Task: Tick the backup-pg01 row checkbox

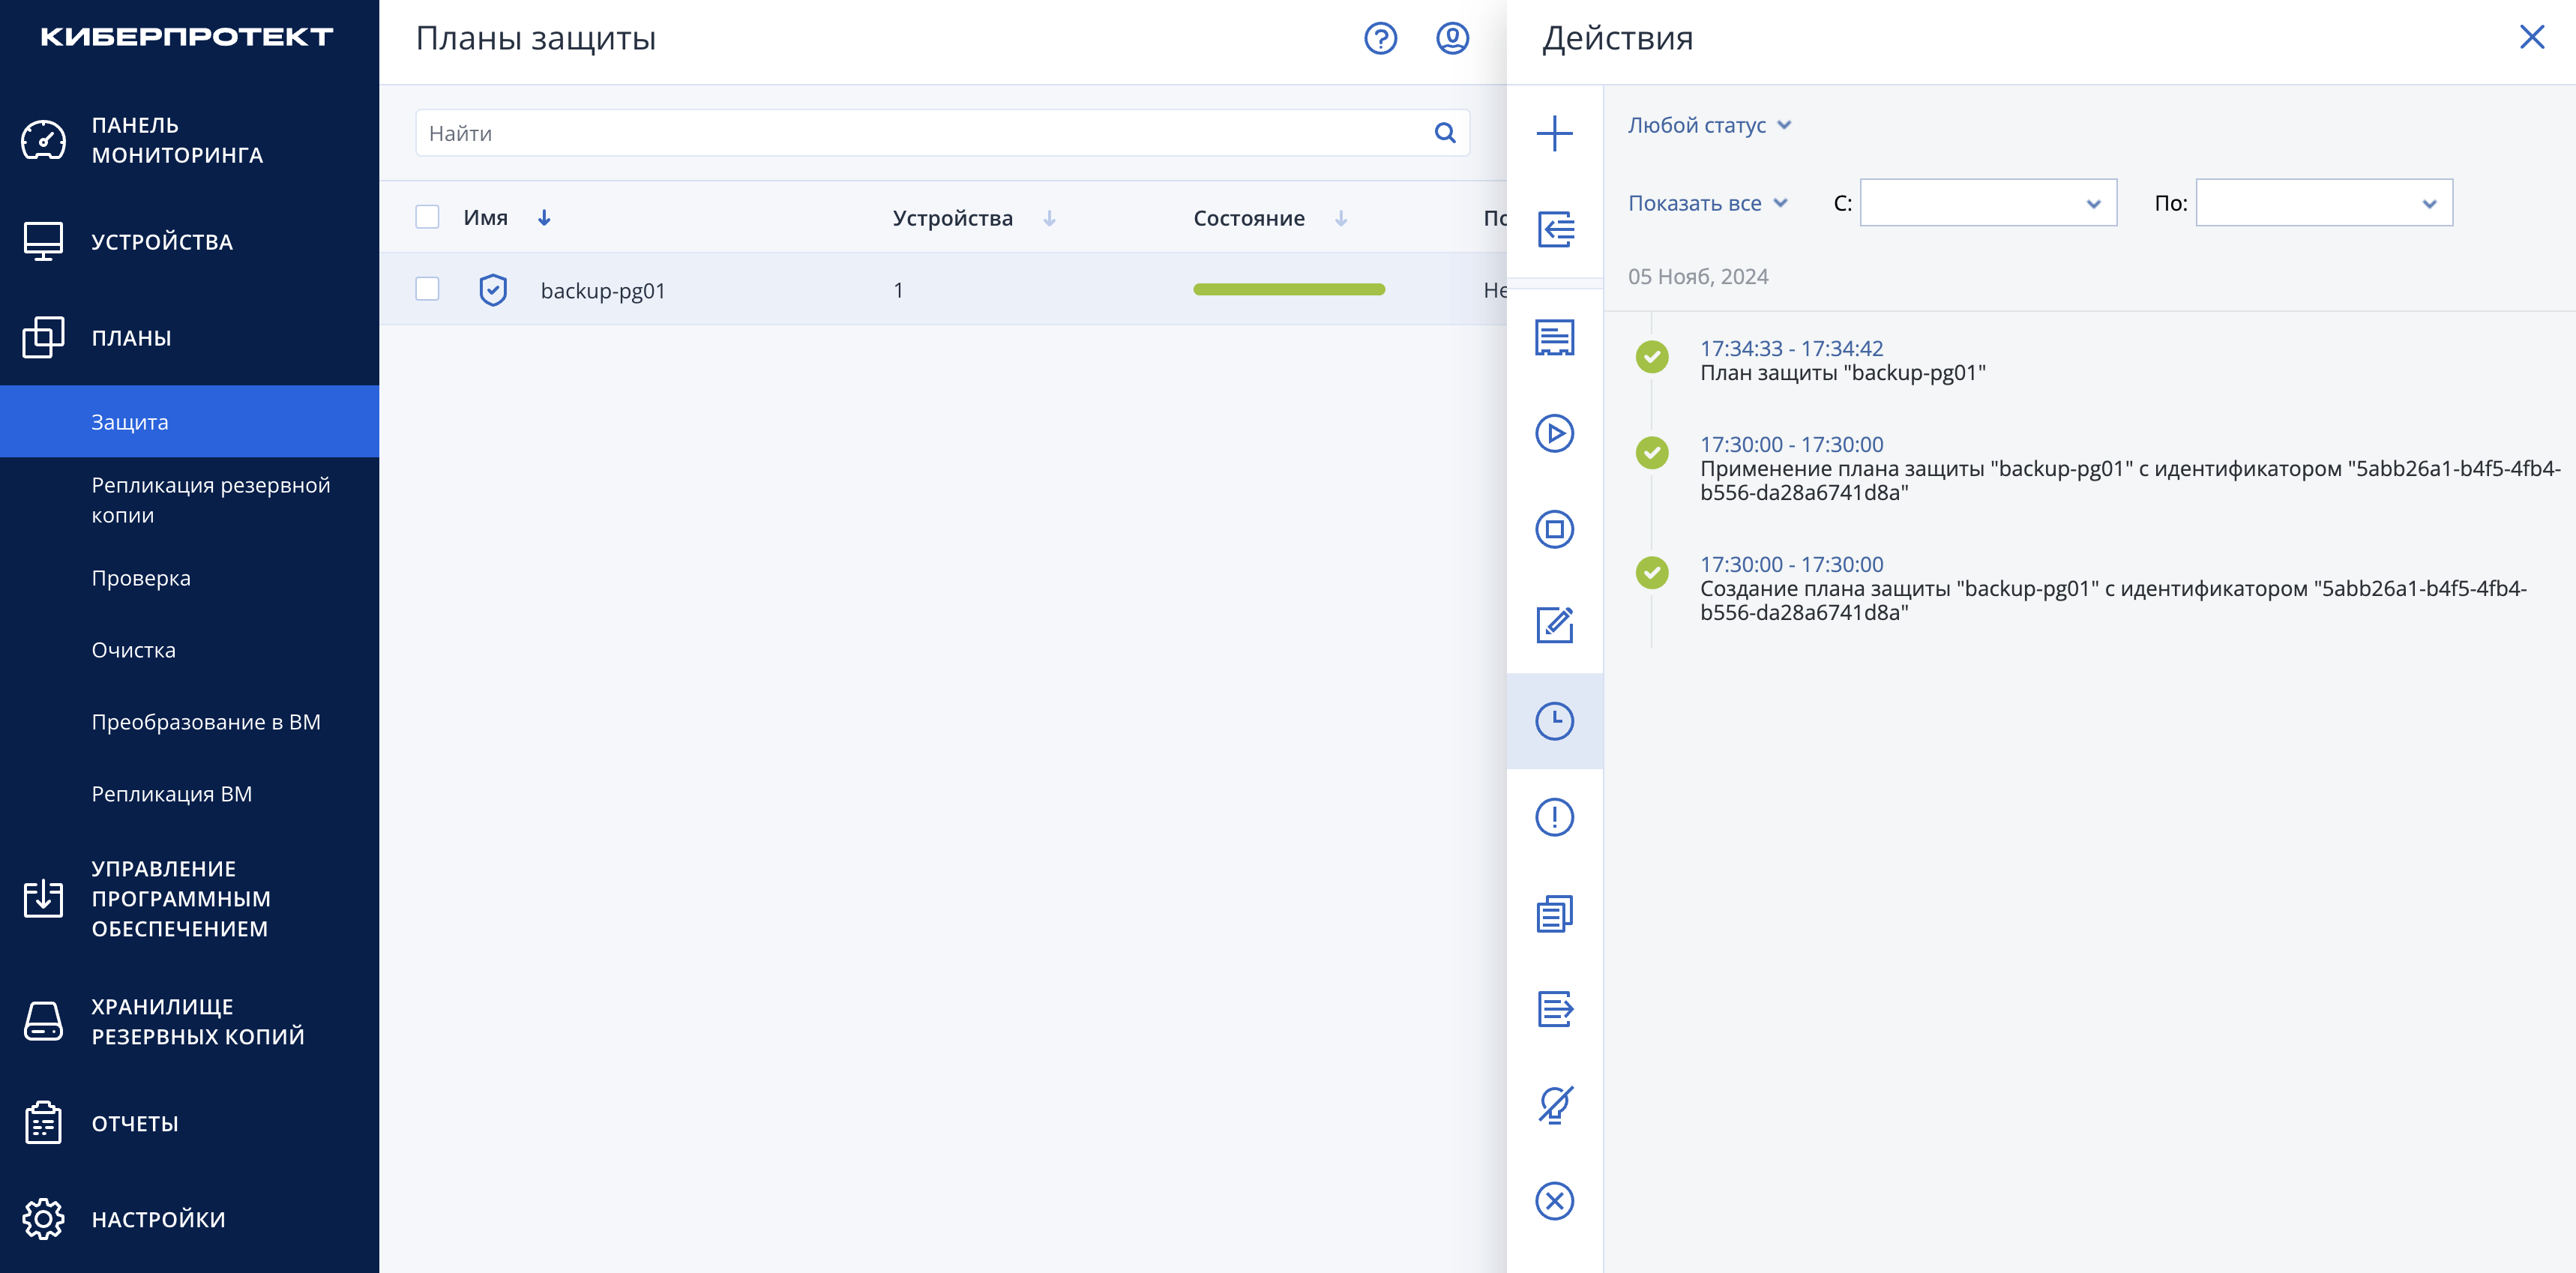Action: click(x=427, y=289)
